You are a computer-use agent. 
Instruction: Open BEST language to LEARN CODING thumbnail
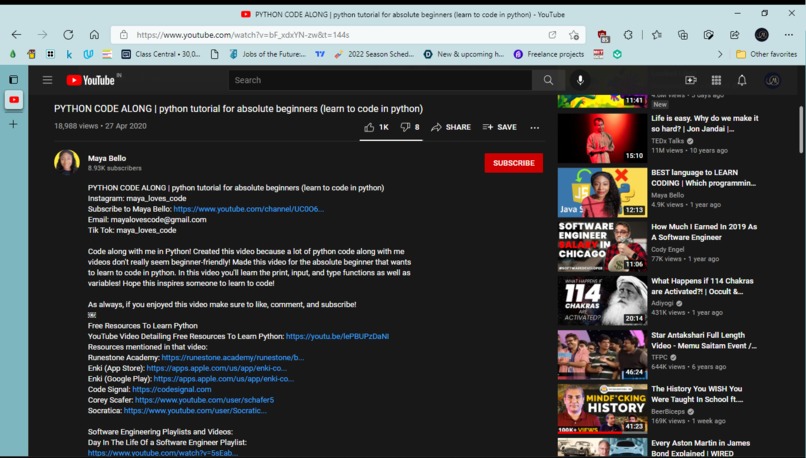point(602,192)
